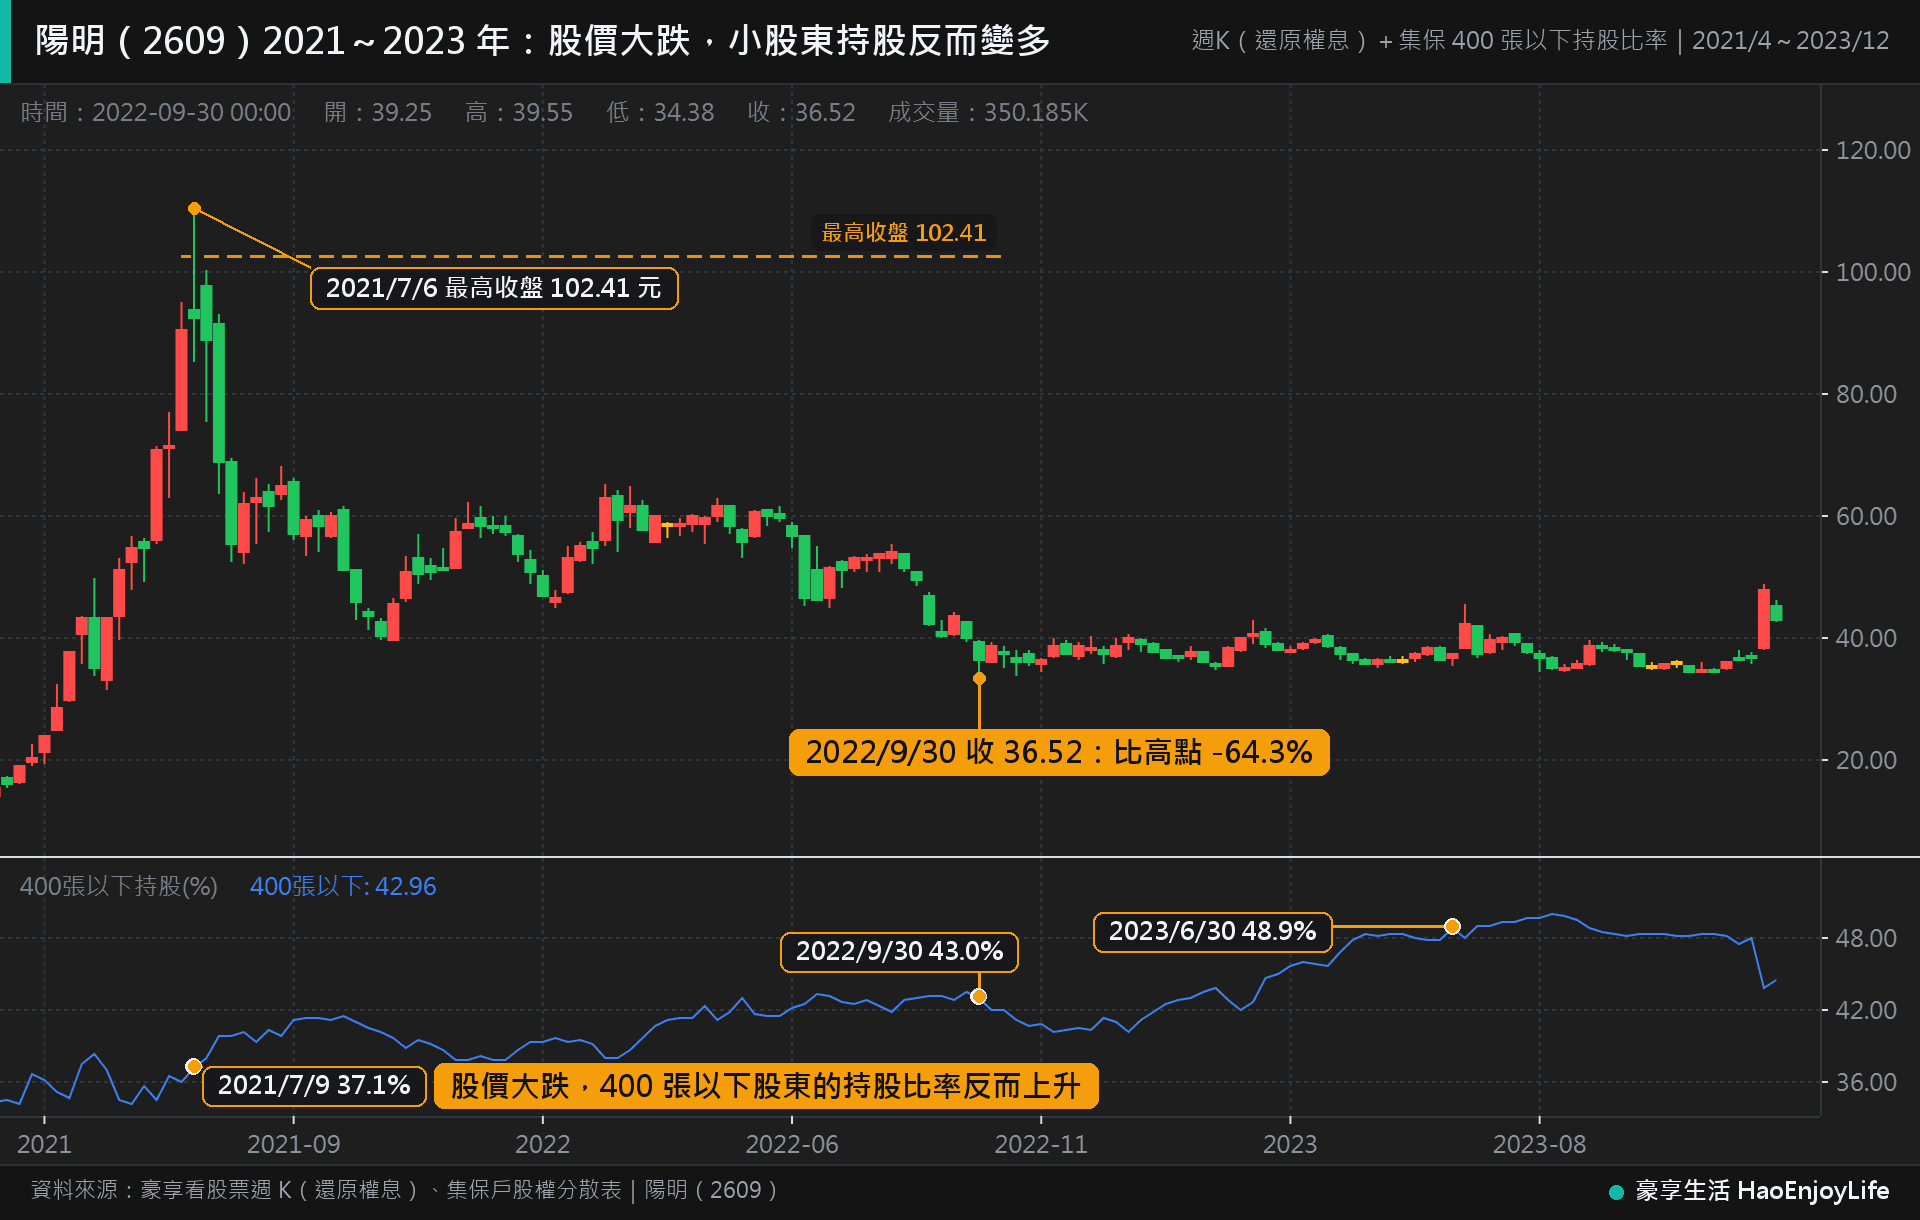Click the 低:34.38 value
The height and width of the screenshot is (1220, 1920).
click(x=660, y=112)
